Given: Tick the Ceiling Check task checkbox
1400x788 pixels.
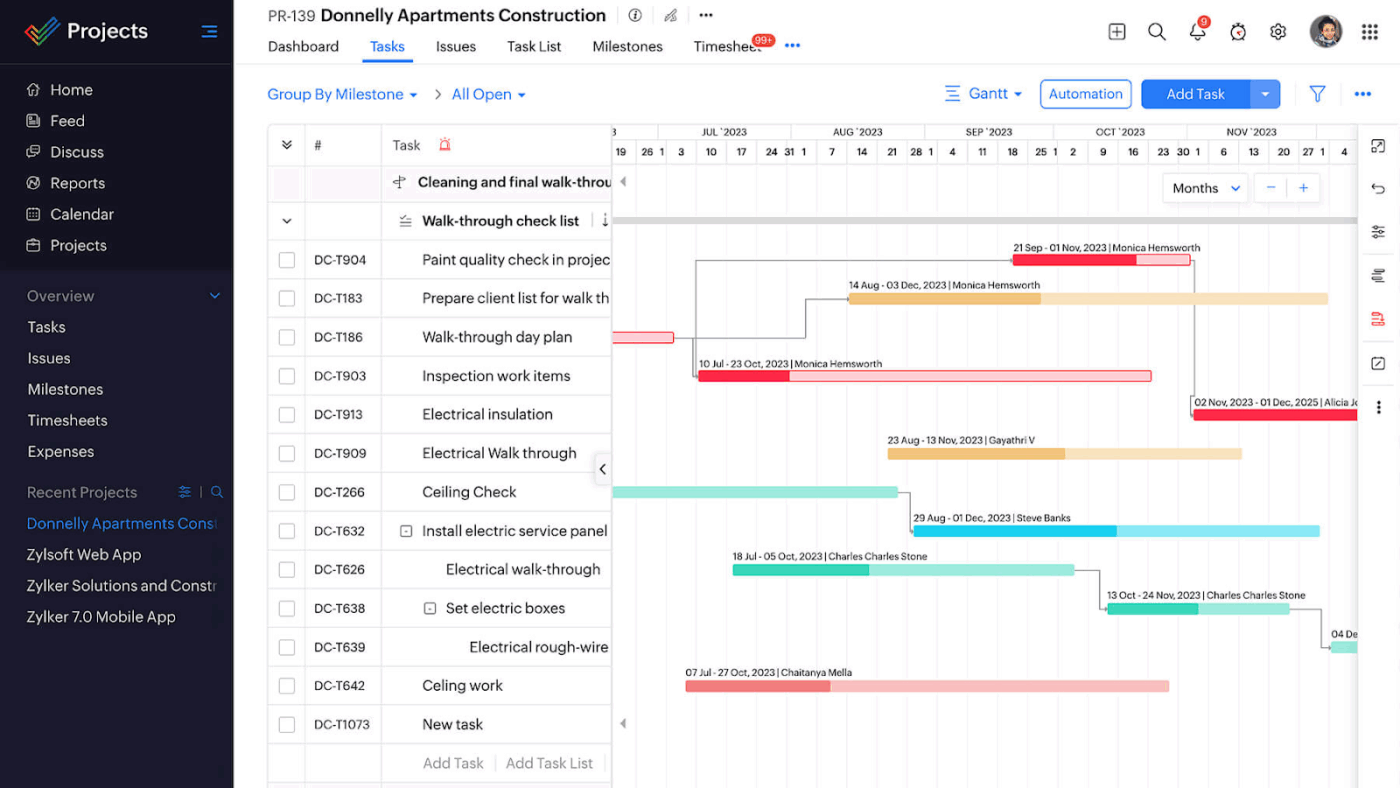Looking at the screenshot, I should [x=287, y=491].
